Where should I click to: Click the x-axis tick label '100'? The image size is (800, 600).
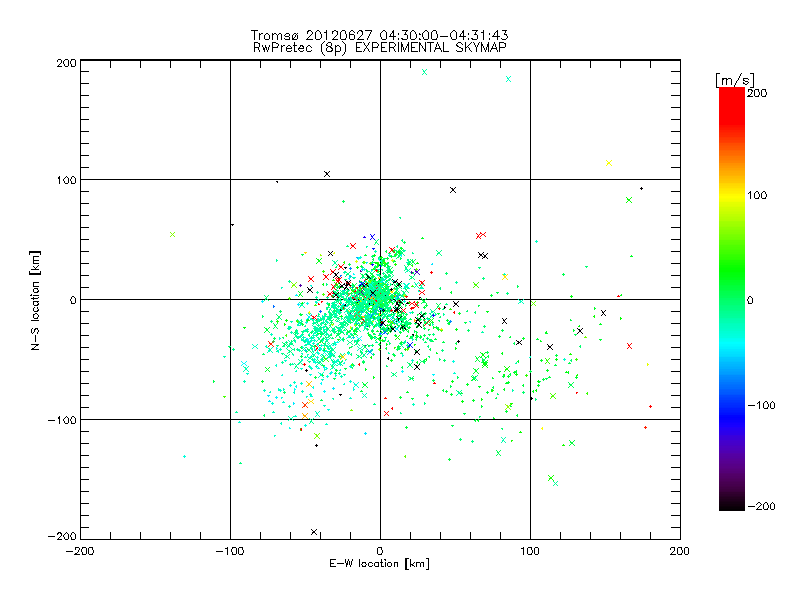[x=529, y=551]
